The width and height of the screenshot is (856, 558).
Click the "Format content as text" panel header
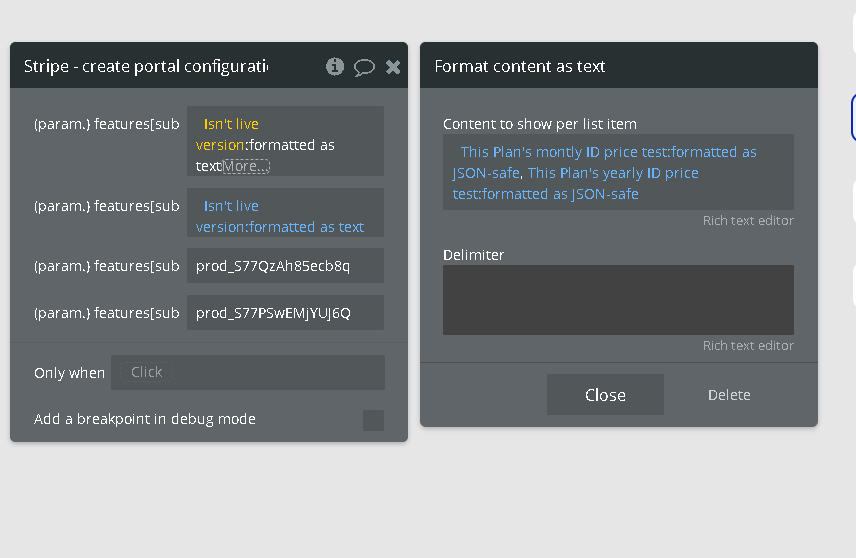point(520,66)
